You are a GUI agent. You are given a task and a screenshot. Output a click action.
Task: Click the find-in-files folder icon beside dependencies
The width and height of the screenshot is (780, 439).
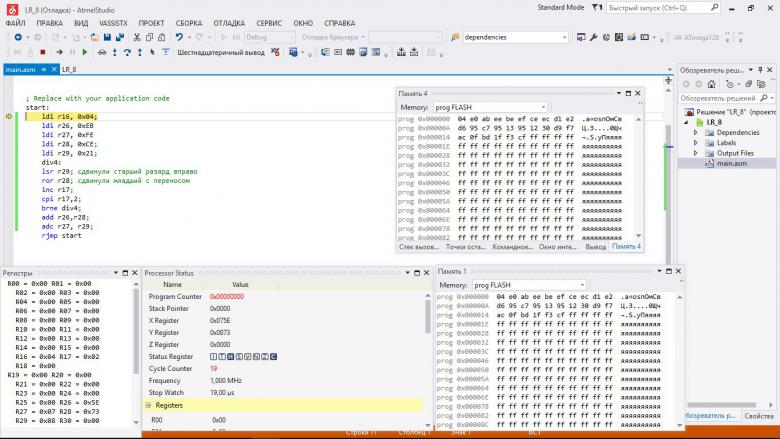(455, 37)
